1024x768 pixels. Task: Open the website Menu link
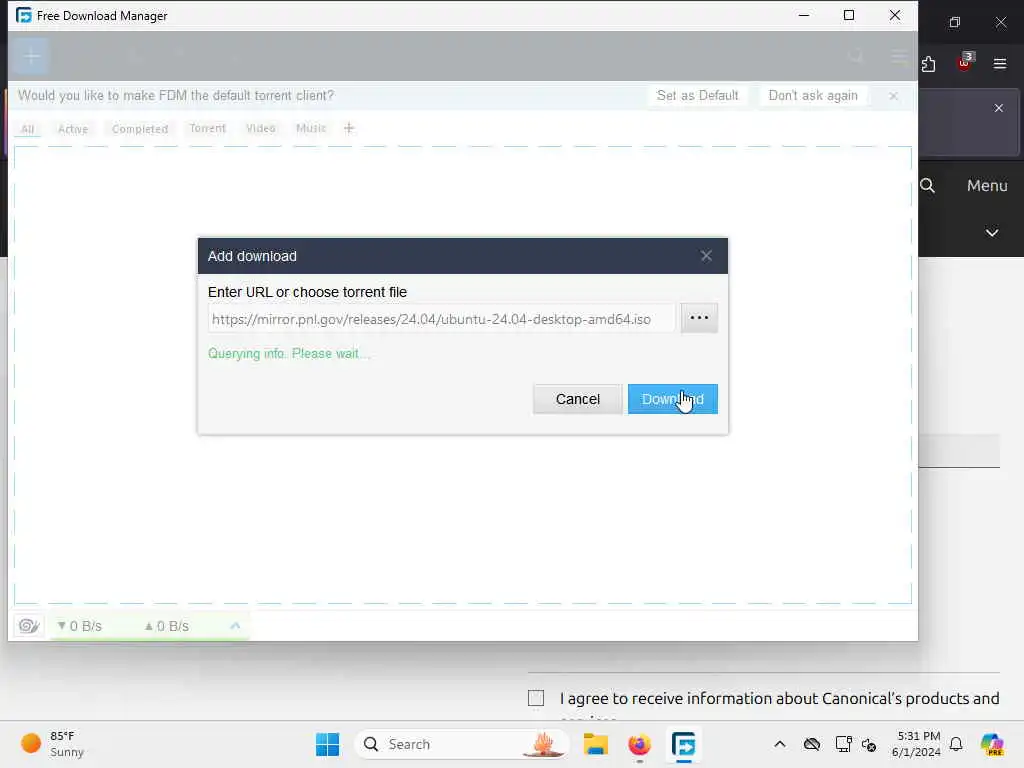tap(987, 185)
